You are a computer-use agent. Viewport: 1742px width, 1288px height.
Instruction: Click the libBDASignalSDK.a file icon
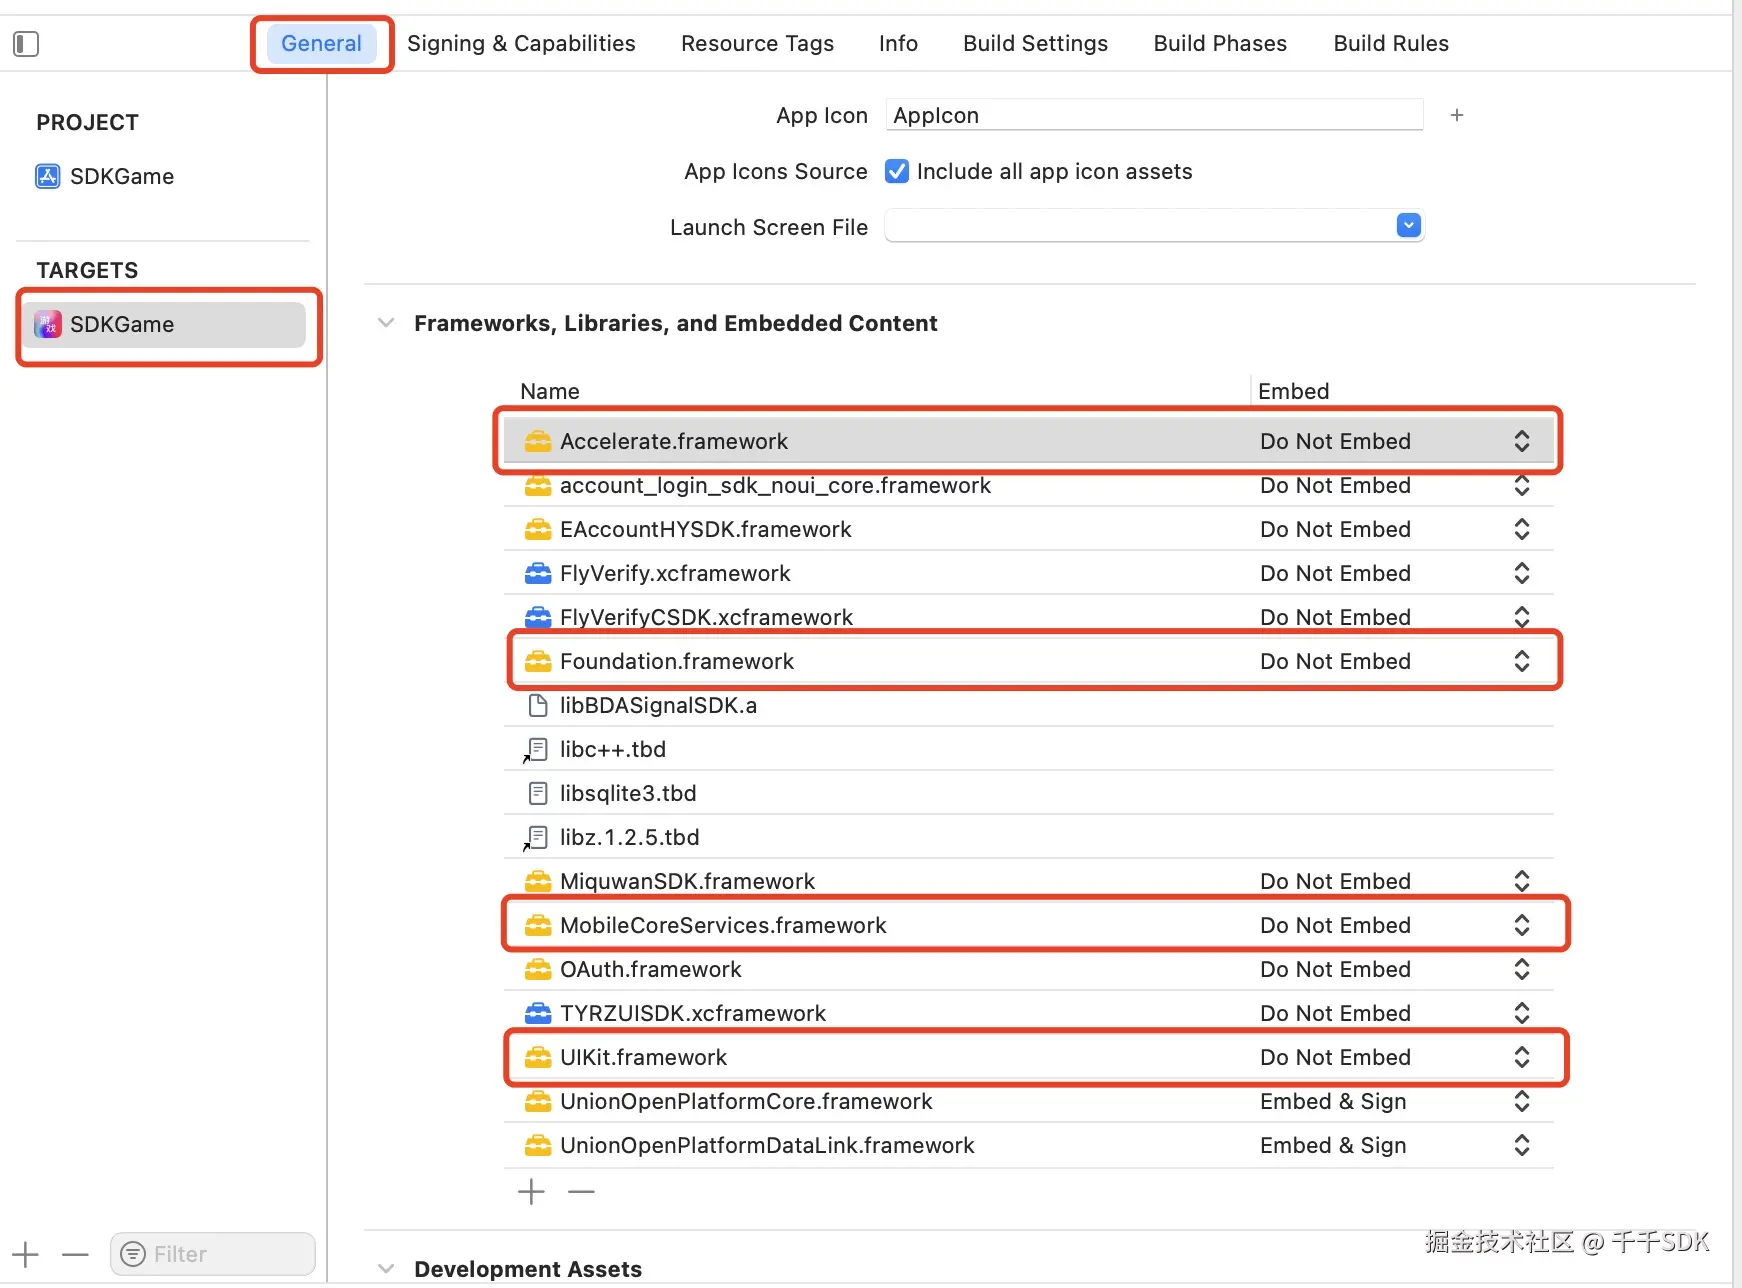pos(538,706)
